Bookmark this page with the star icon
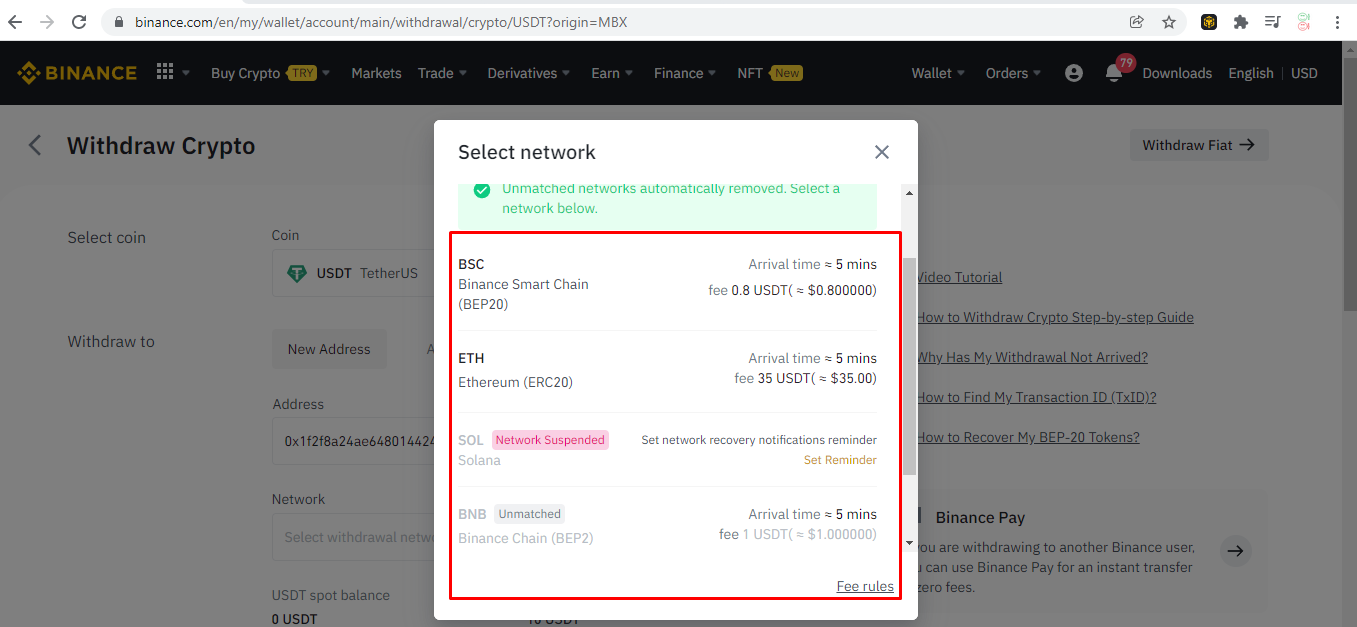Screen dimensions: 1357x627 point(1169,22)
